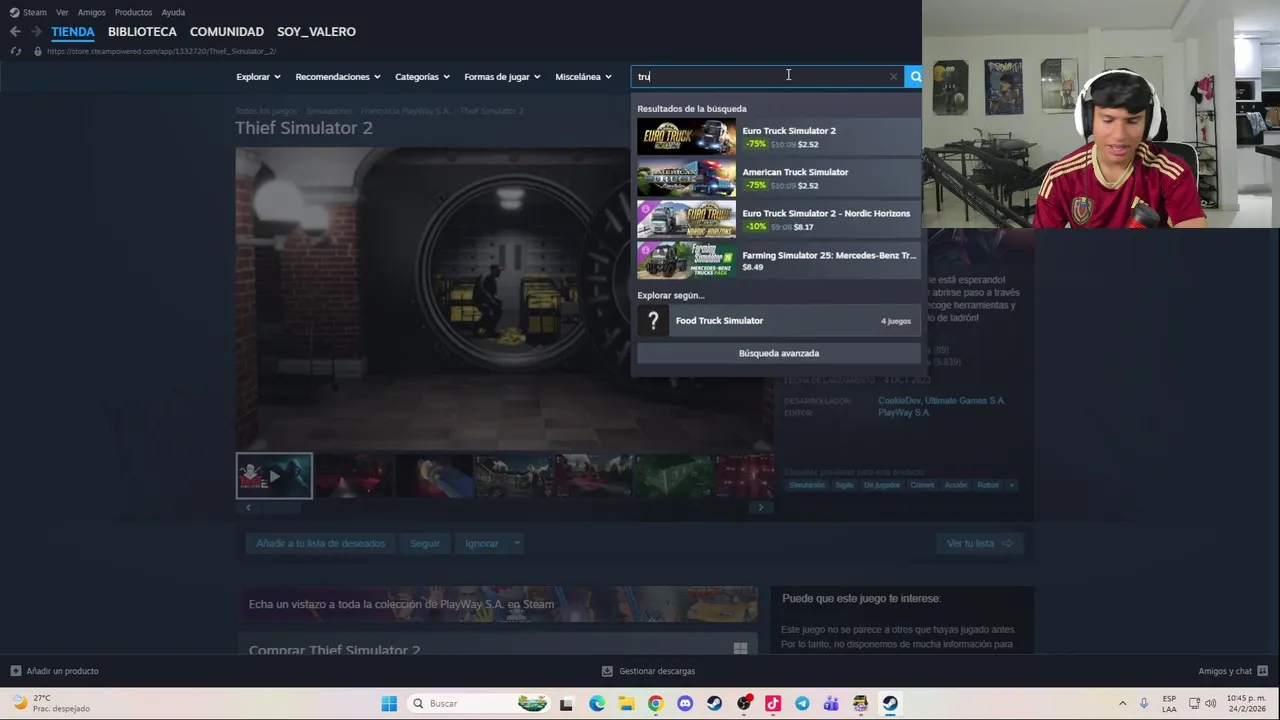Click the active Steam taskbar icon
The width and height of the screenshot is (1280, 720).
click(x=890, y=704)
